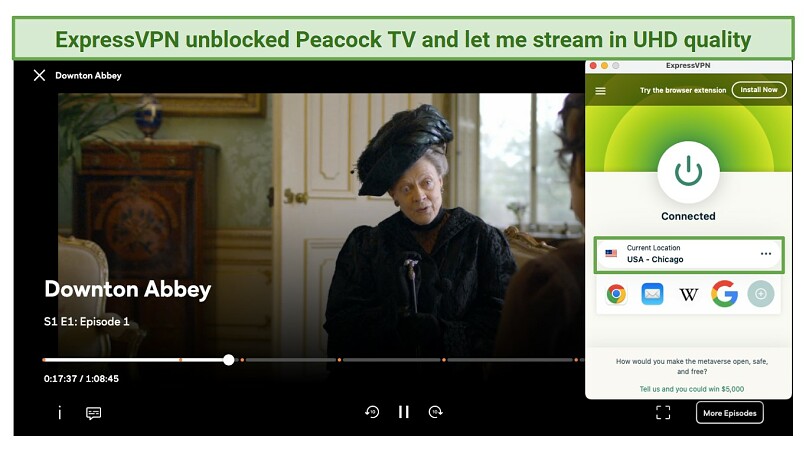
Task: Open the Wikipedia shortcut
Action: (688, 294)
